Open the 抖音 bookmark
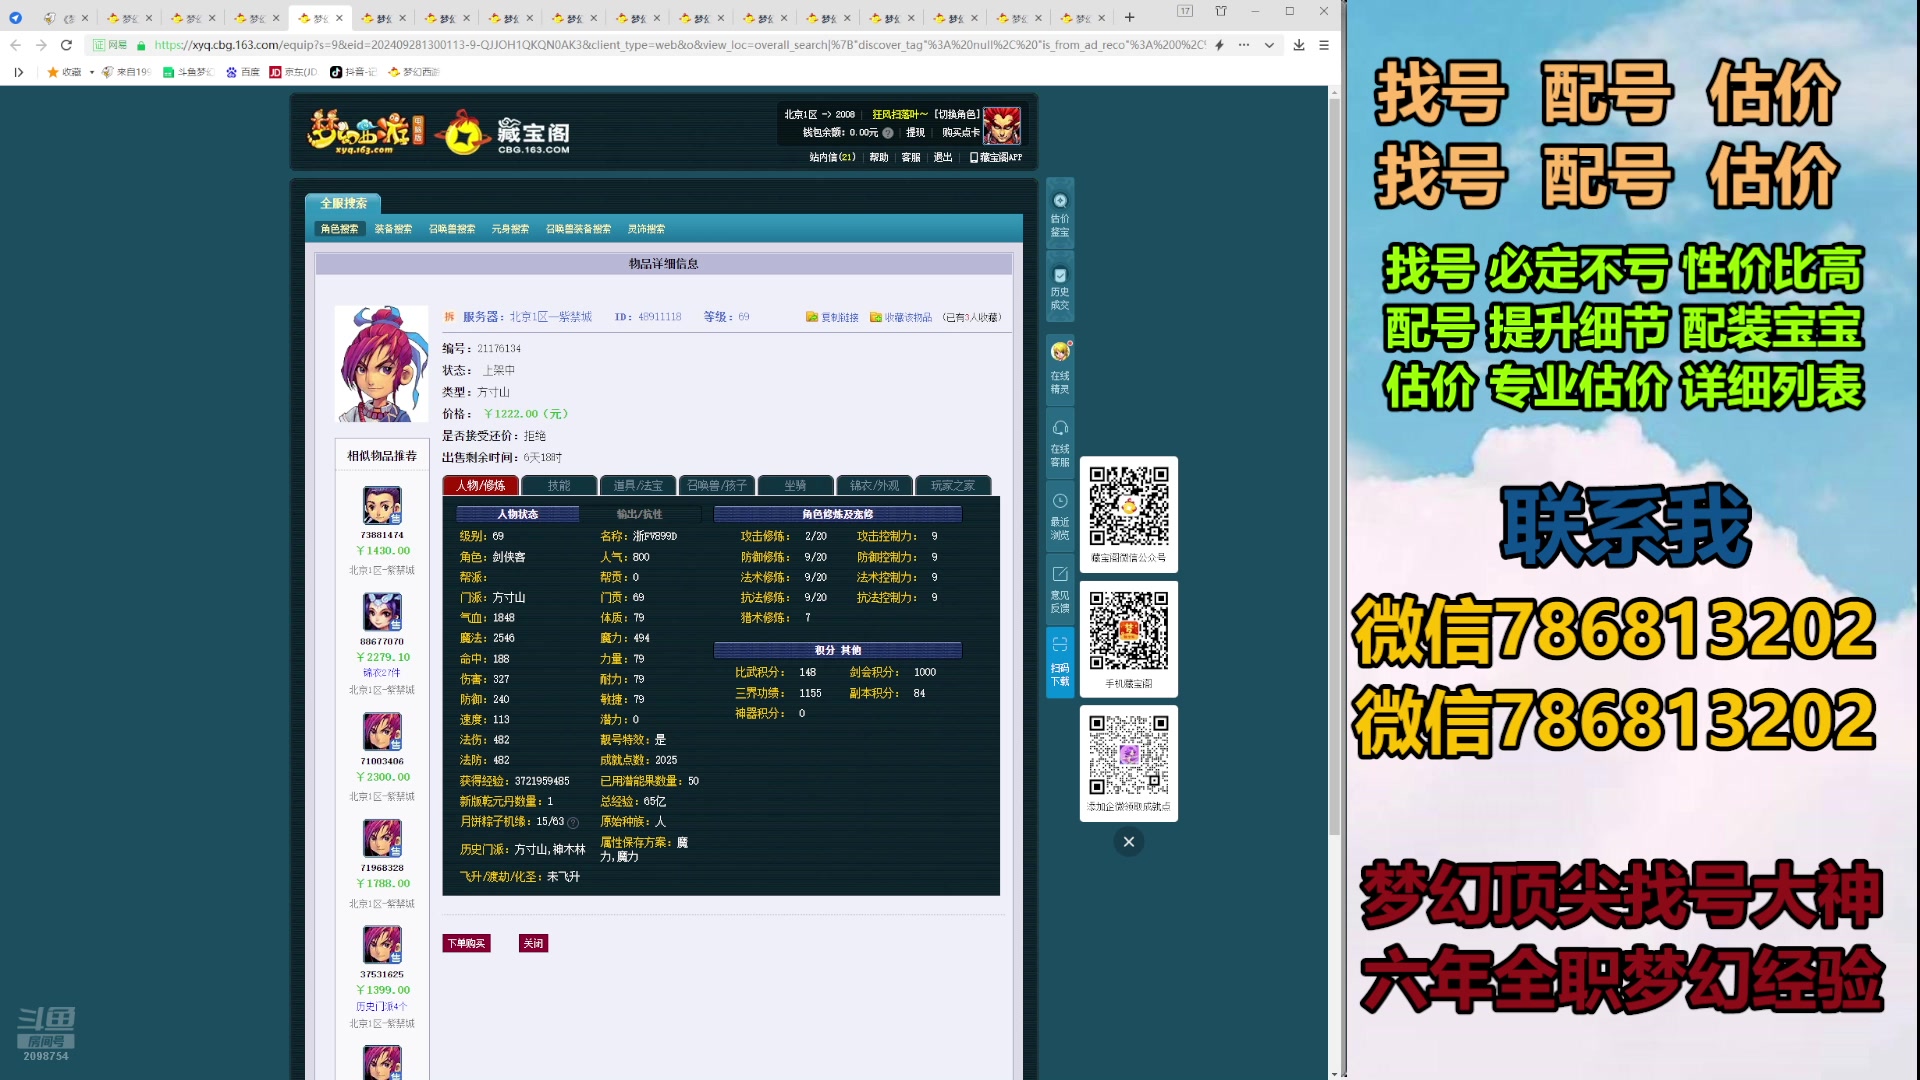Viewport: 1920px width, 1080px height. coord(353,72)
